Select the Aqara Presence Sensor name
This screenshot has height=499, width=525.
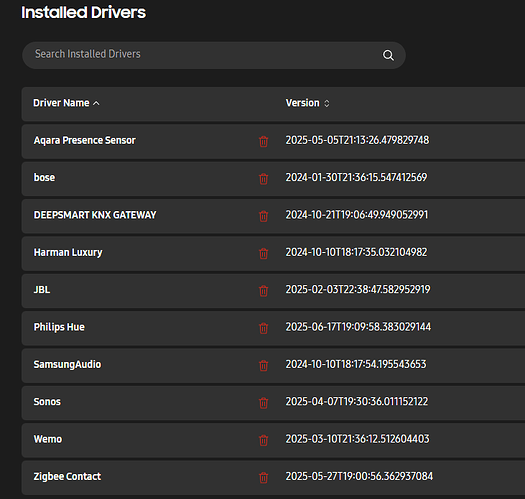[x=85, y=140]
